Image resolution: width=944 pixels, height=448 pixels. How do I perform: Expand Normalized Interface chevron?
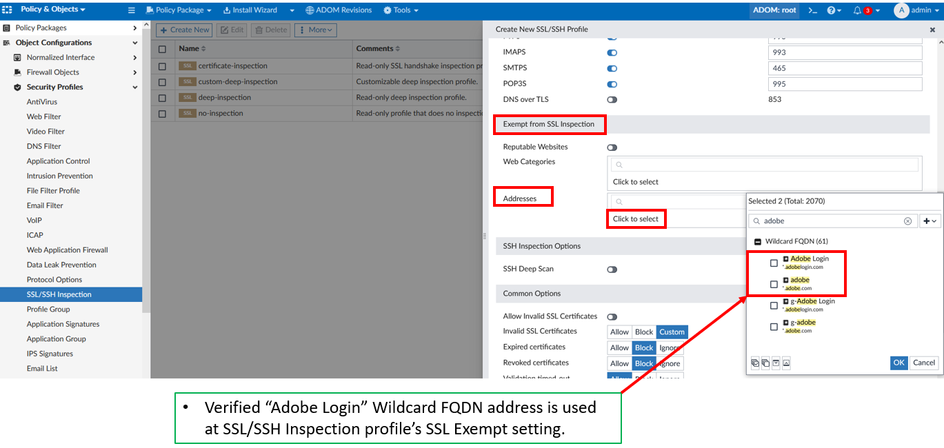click(135, 58)
